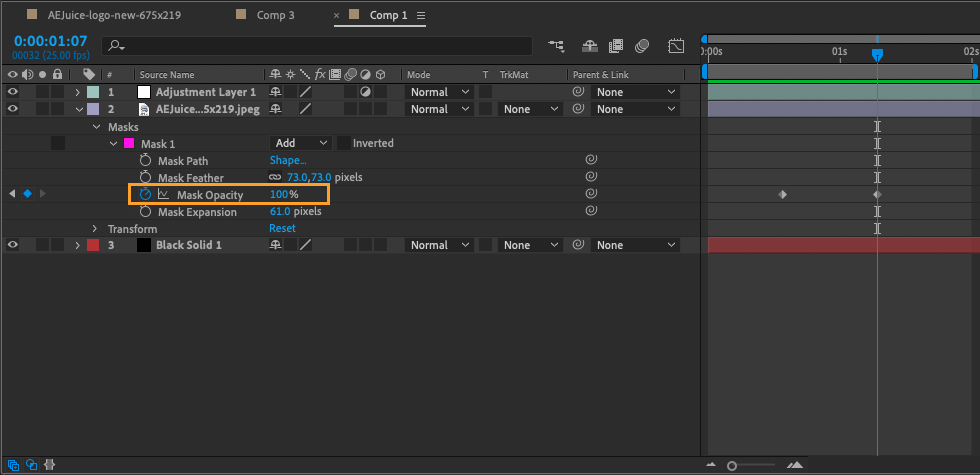This screenshot has width=980, height=475.
Task: Collapse the Masks group disclosure arrow
Action: click(x=96, y=127)
